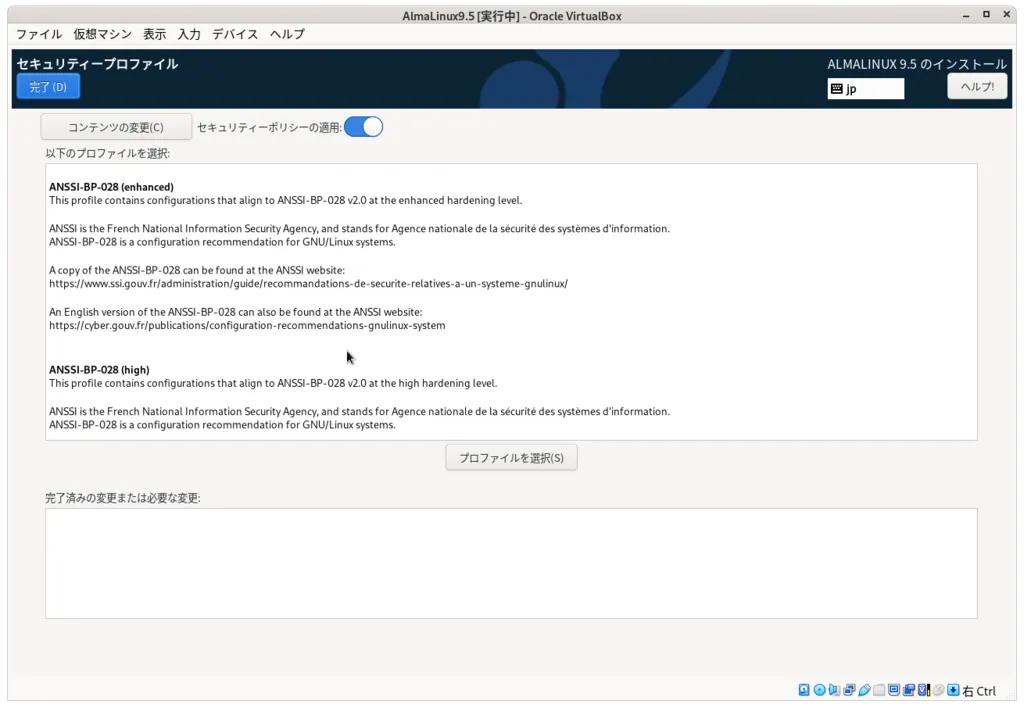1024x708 pixels.
Task: Select the ANSSI-BP-028 (high) profile
Action: coord(100,370)
